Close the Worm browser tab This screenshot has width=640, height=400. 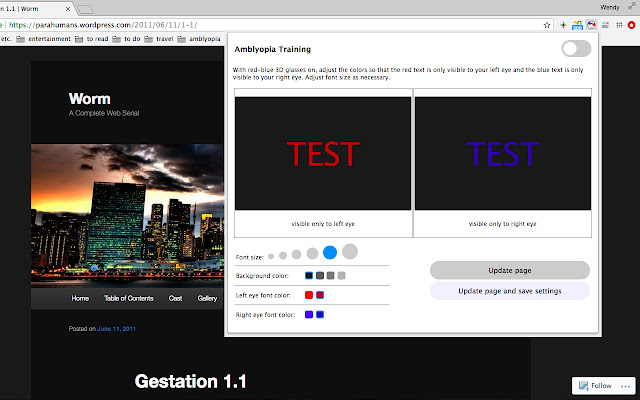[x=68, y=9]
